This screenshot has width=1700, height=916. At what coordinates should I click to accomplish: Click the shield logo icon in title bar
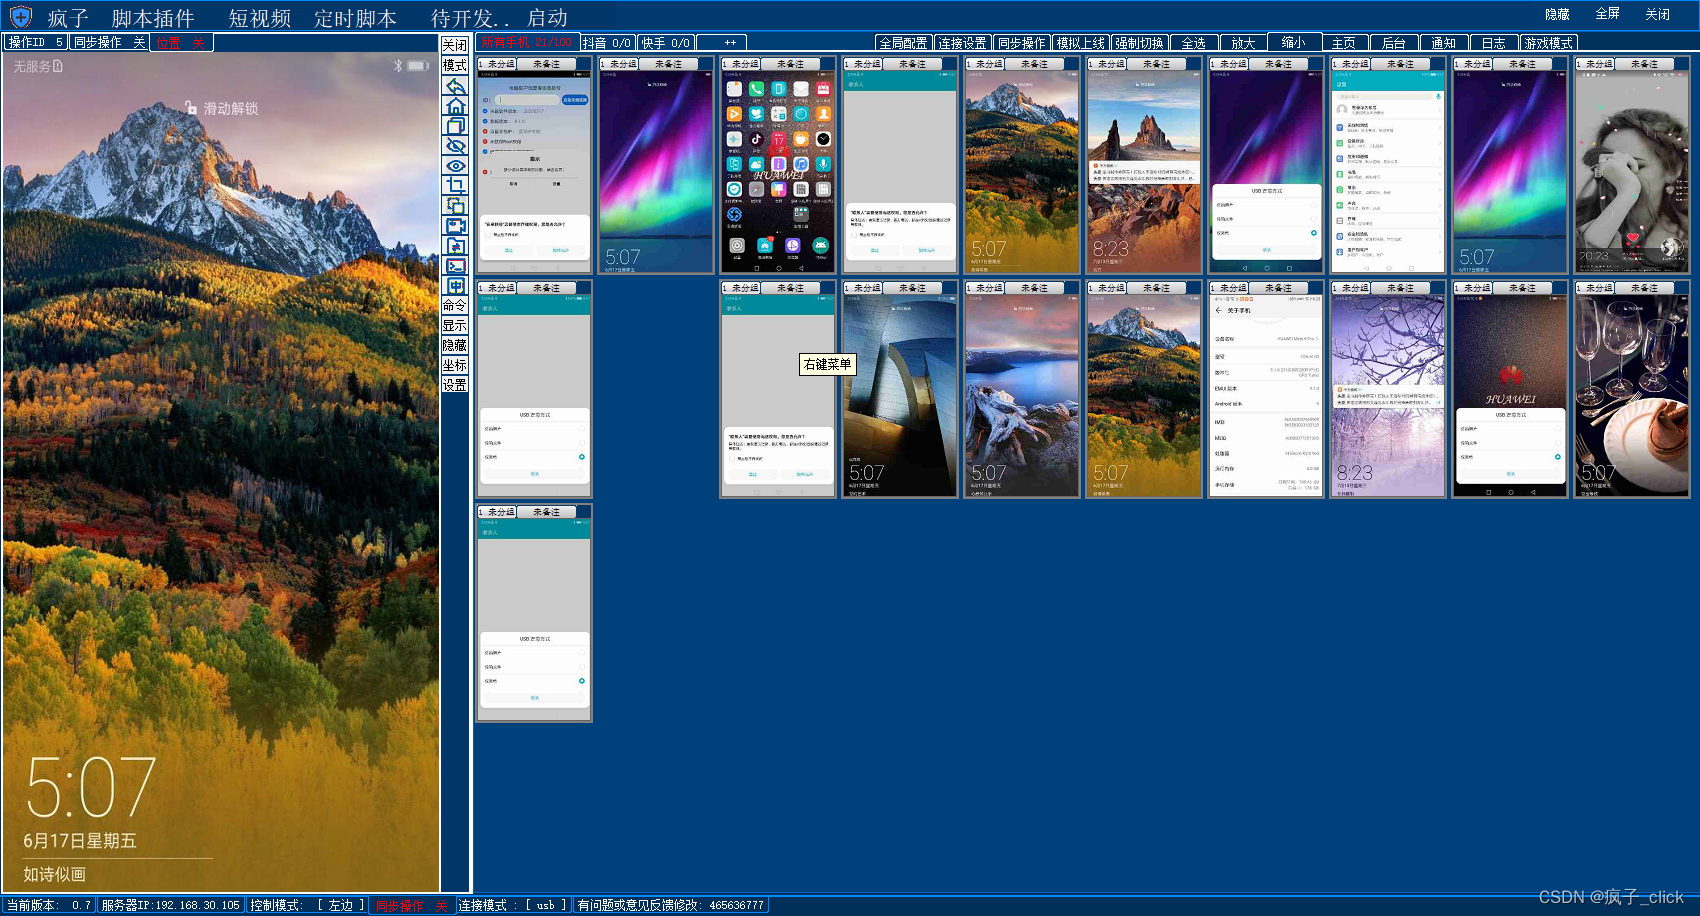tap(20, 16)
